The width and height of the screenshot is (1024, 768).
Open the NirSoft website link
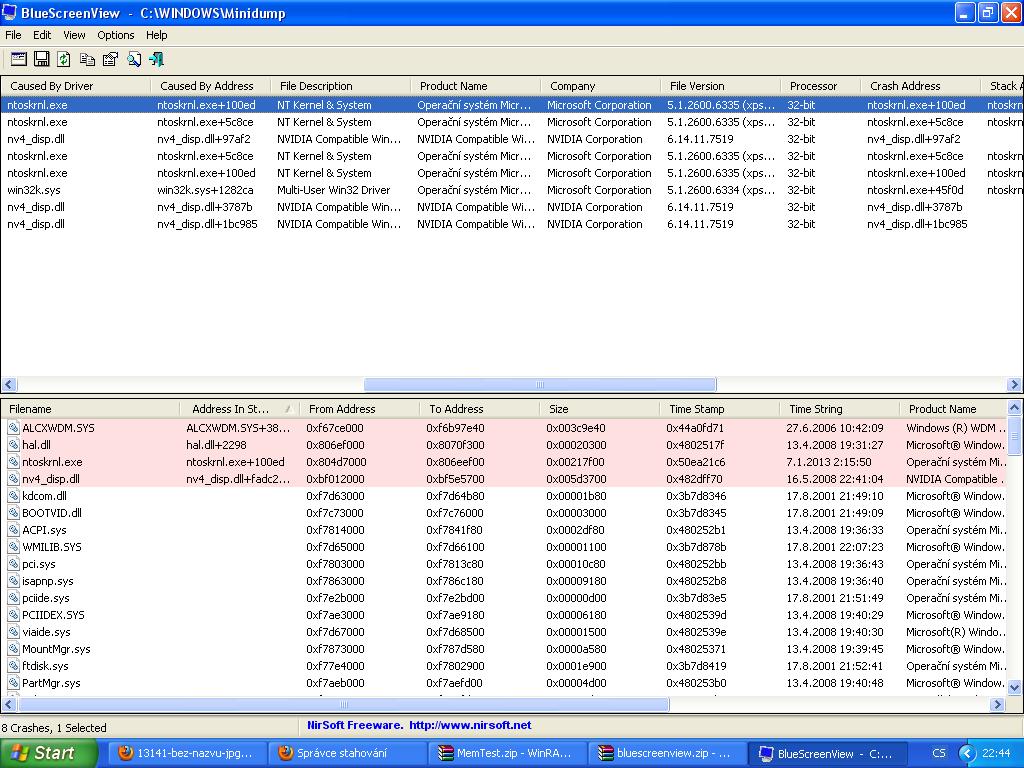[470, 725]
